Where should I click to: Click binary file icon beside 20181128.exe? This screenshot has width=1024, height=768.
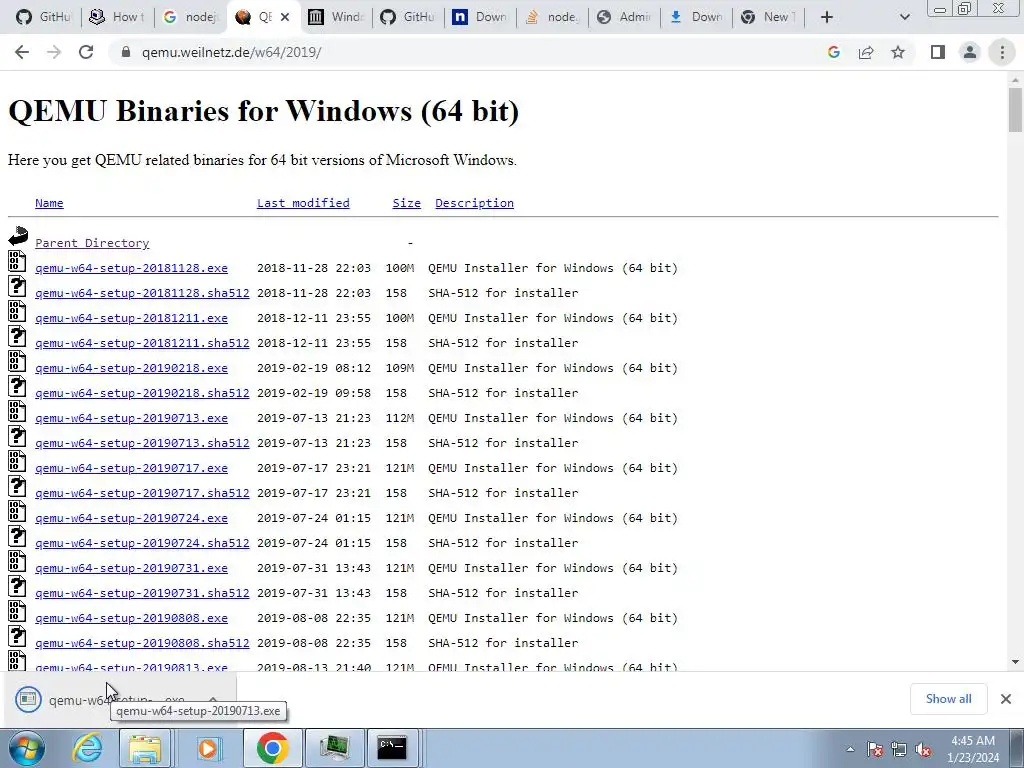coord(17,261)
